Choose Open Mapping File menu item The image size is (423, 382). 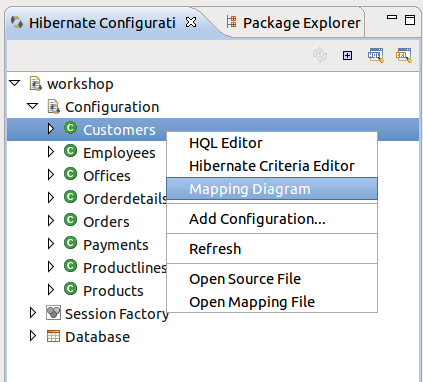[272, 302]
